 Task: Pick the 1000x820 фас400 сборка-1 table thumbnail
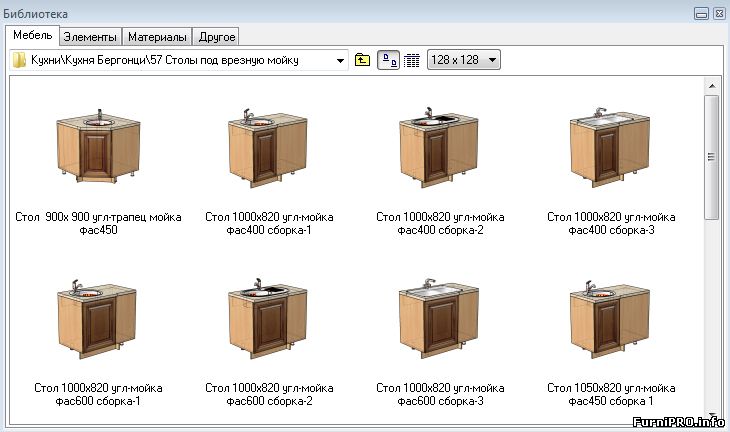(268, 146)
